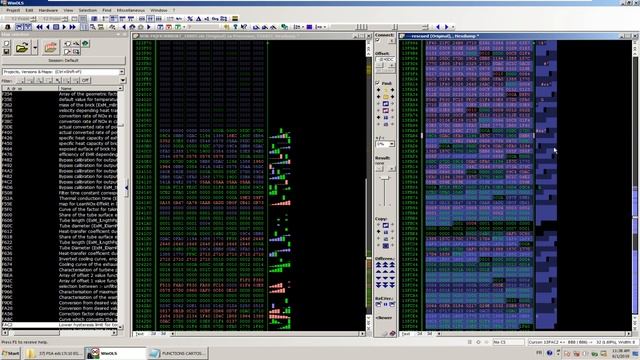640x360 pixels.
Task: Switch to WinOLS taskbar button
Action: pyautogui.click(x=115, y=353)
